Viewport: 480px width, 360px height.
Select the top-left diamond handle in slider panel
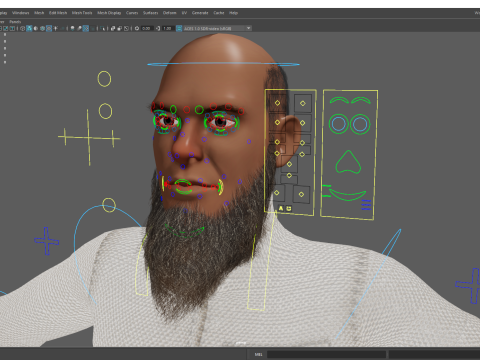coord(277,103)
